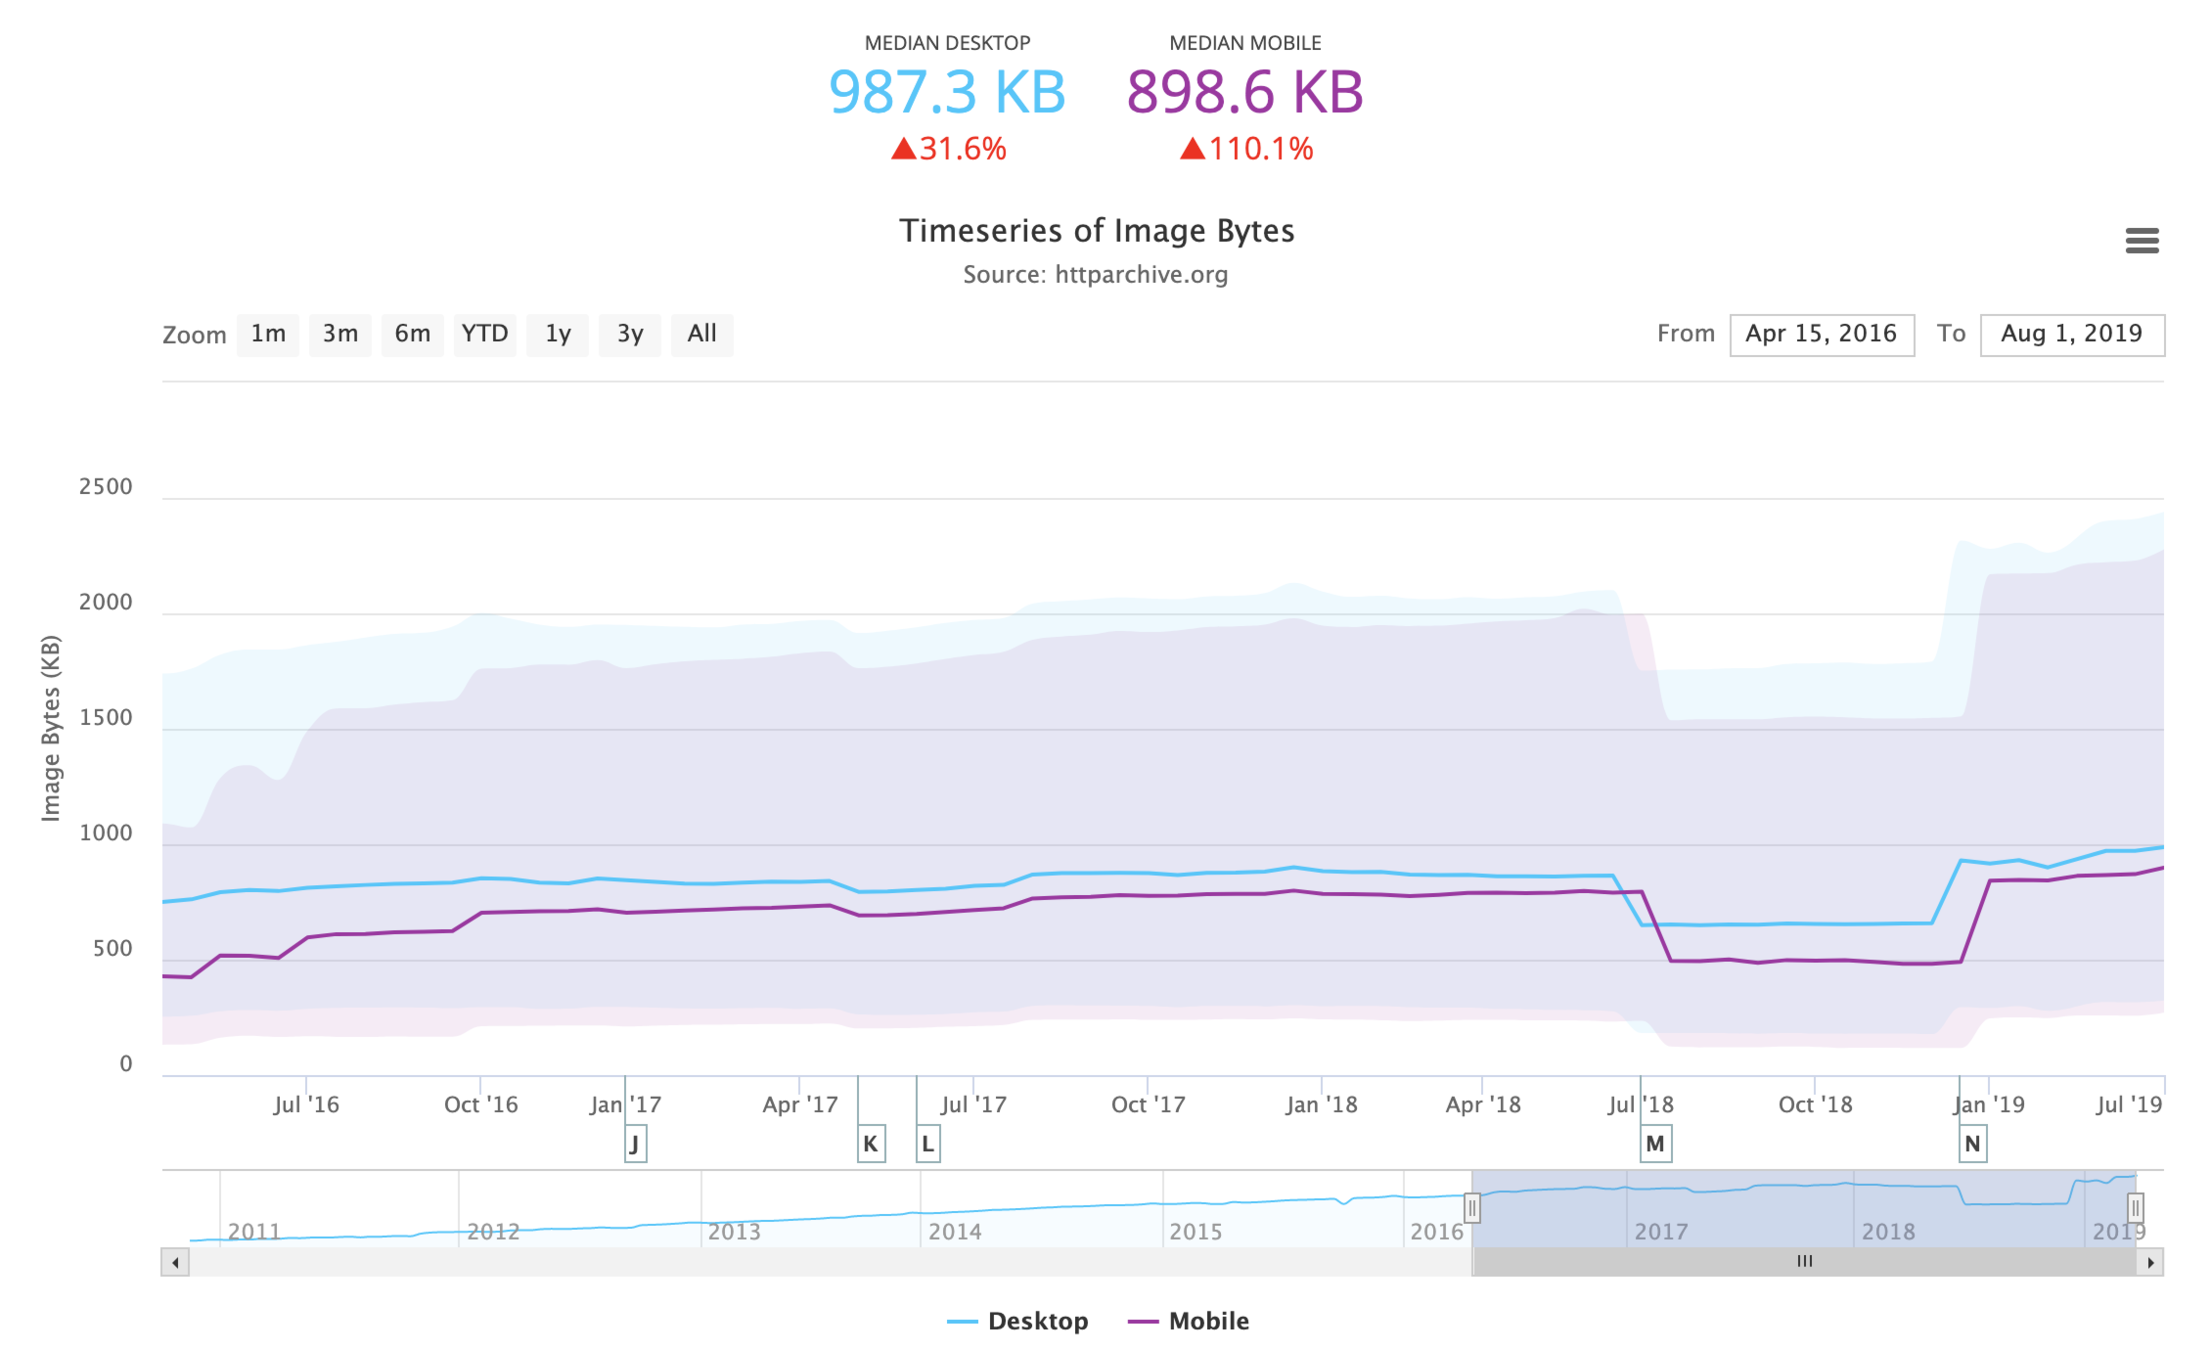
Task: Open flag marker M annotation
Action: tap(1655, 1143)
